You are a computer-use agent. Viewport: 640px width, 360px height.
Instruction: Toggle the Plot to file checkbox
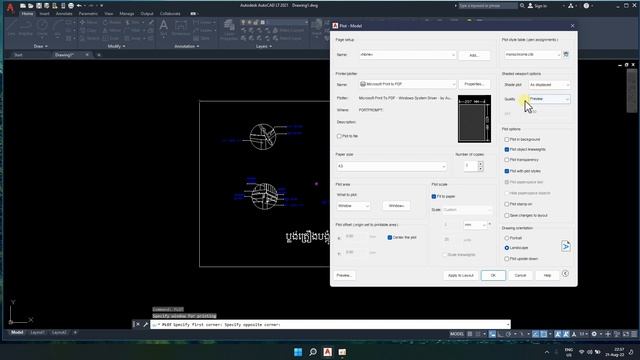(339, 136)
